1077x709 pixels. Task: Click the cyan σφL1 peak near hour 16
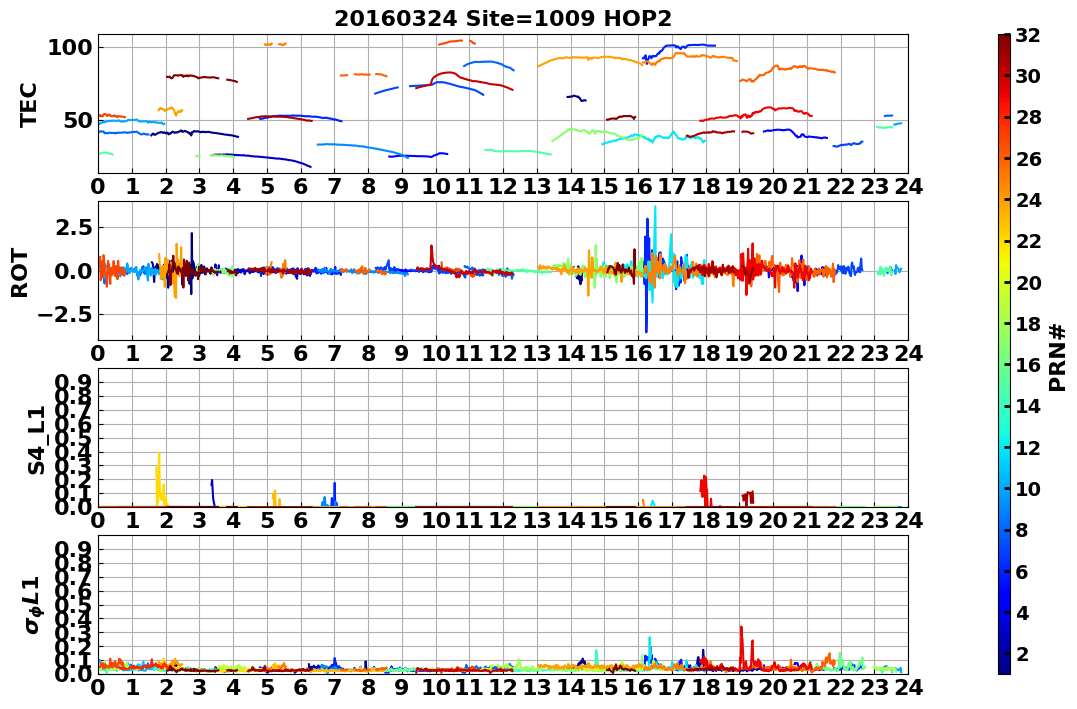[x=649, y=649]
